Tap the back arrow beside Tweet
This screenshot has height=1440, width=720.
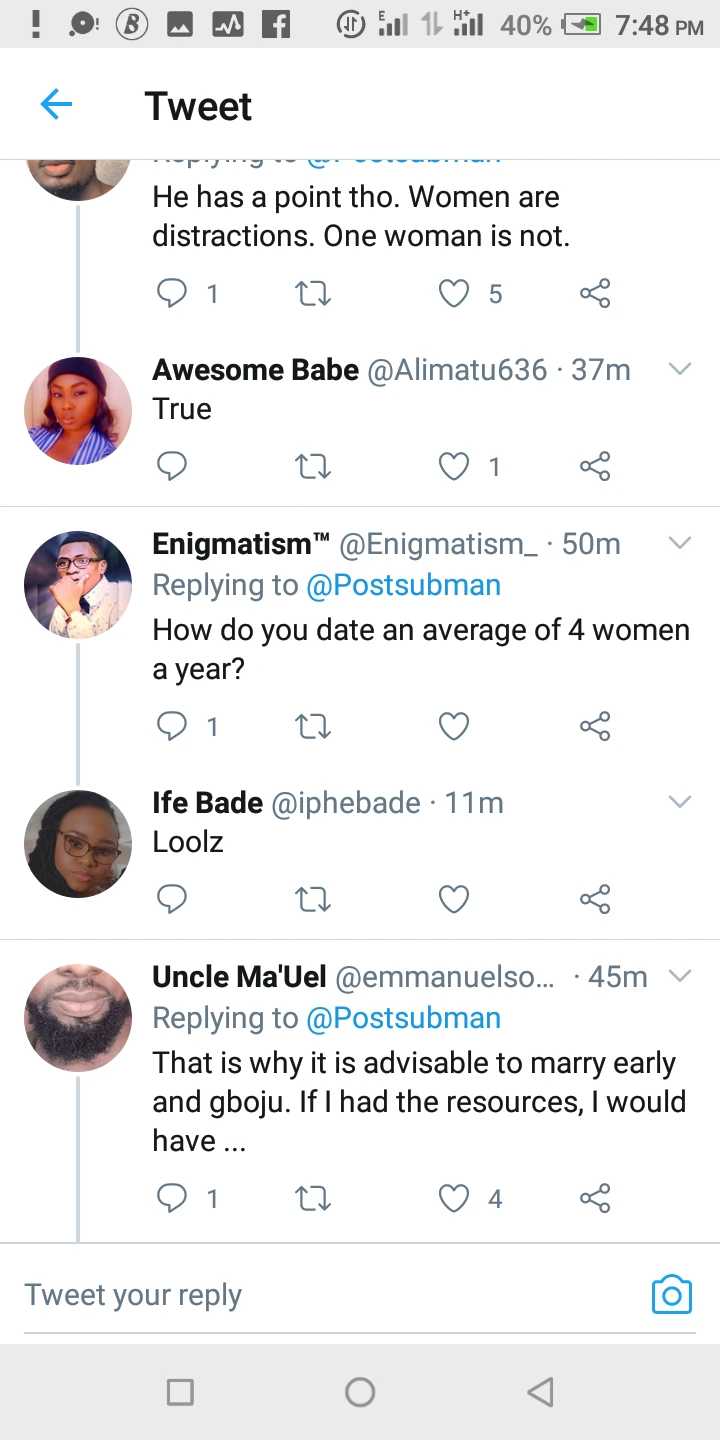[56, 104]
